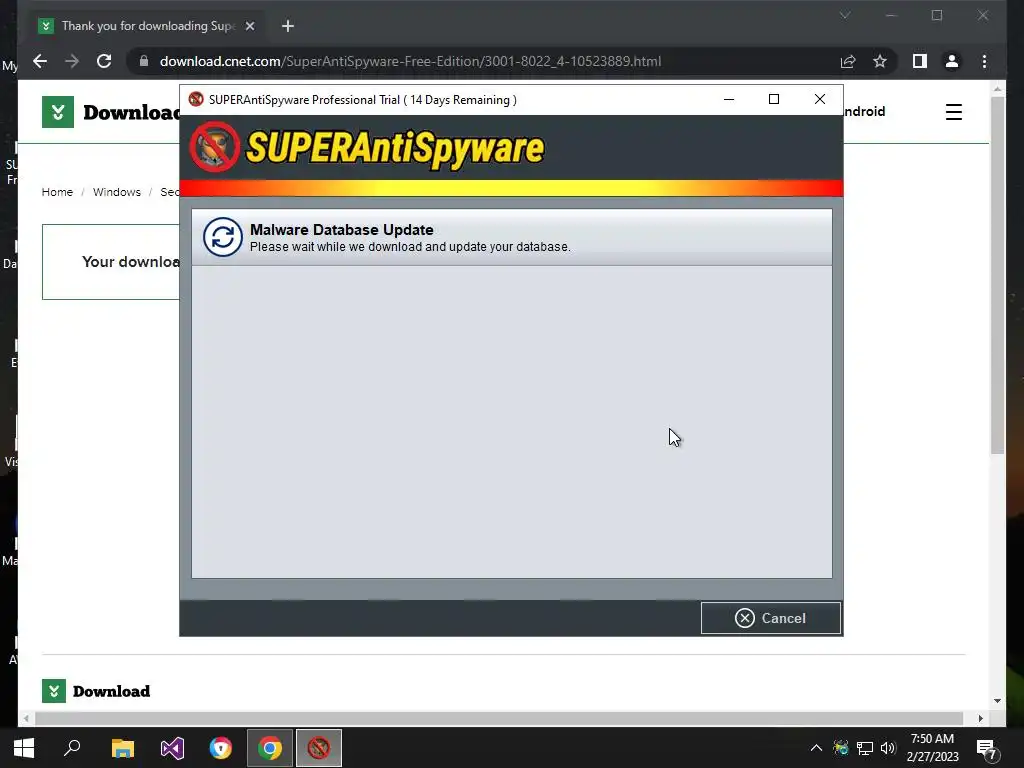Close the SUPERAntiSpyware trial window

click(x=820, y=99)
